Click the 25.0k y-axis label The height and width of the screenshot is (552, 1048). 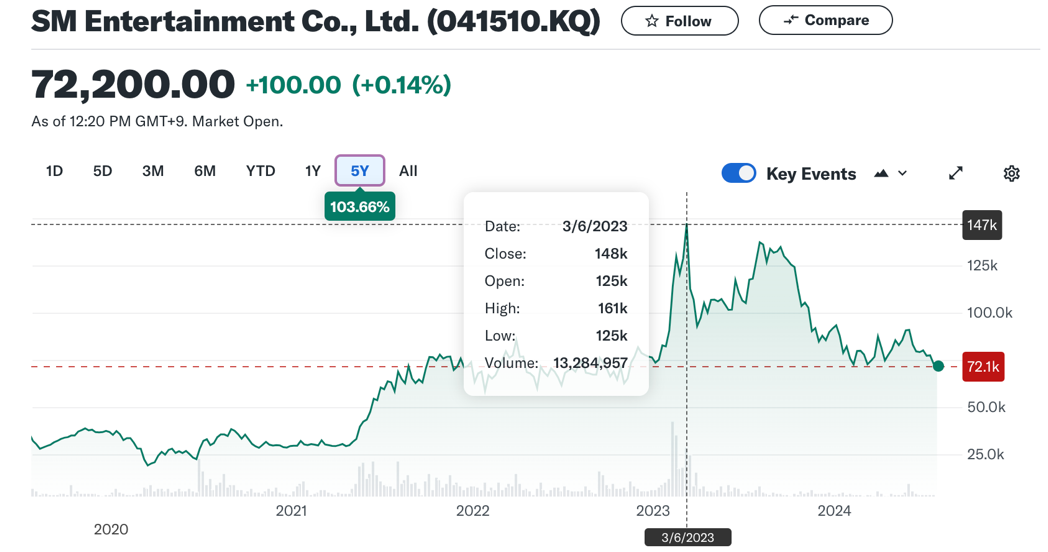pyautogui.click(x=985, y=454)
